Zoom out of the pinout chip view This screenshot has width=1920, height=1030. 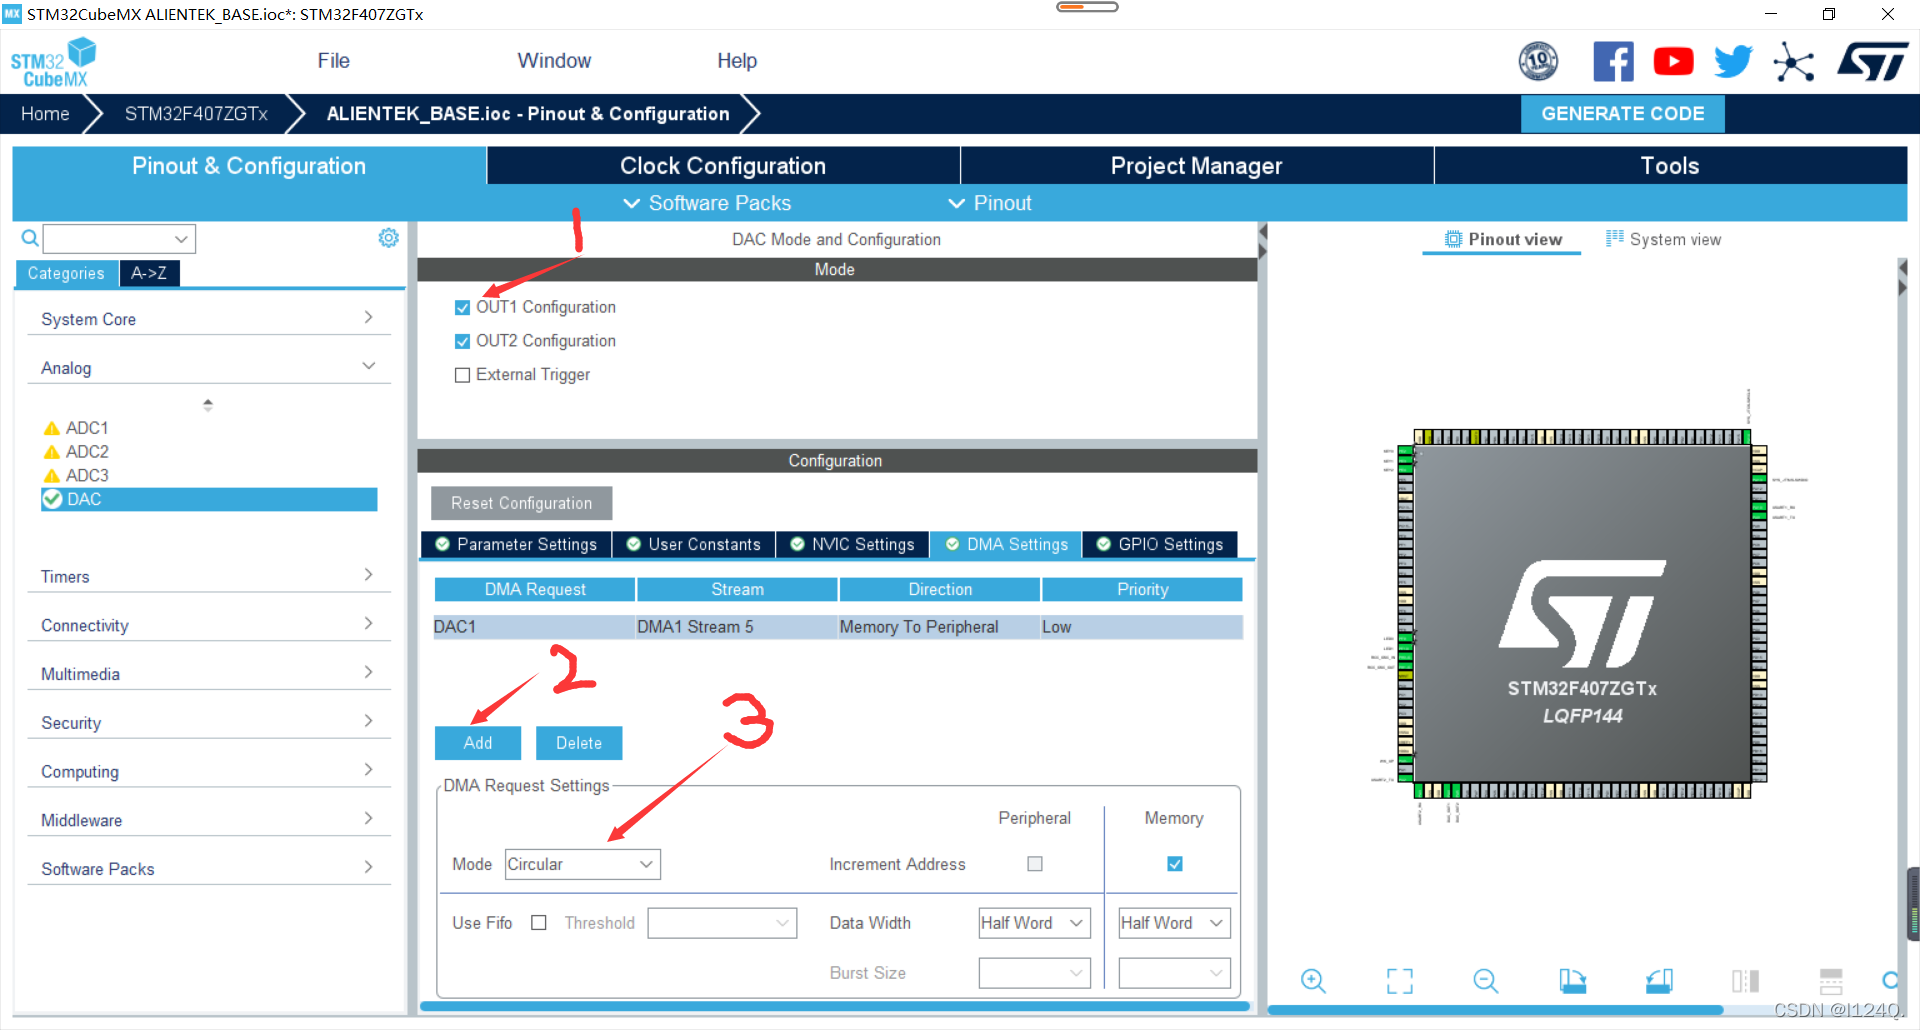[x=1486, y=981]
